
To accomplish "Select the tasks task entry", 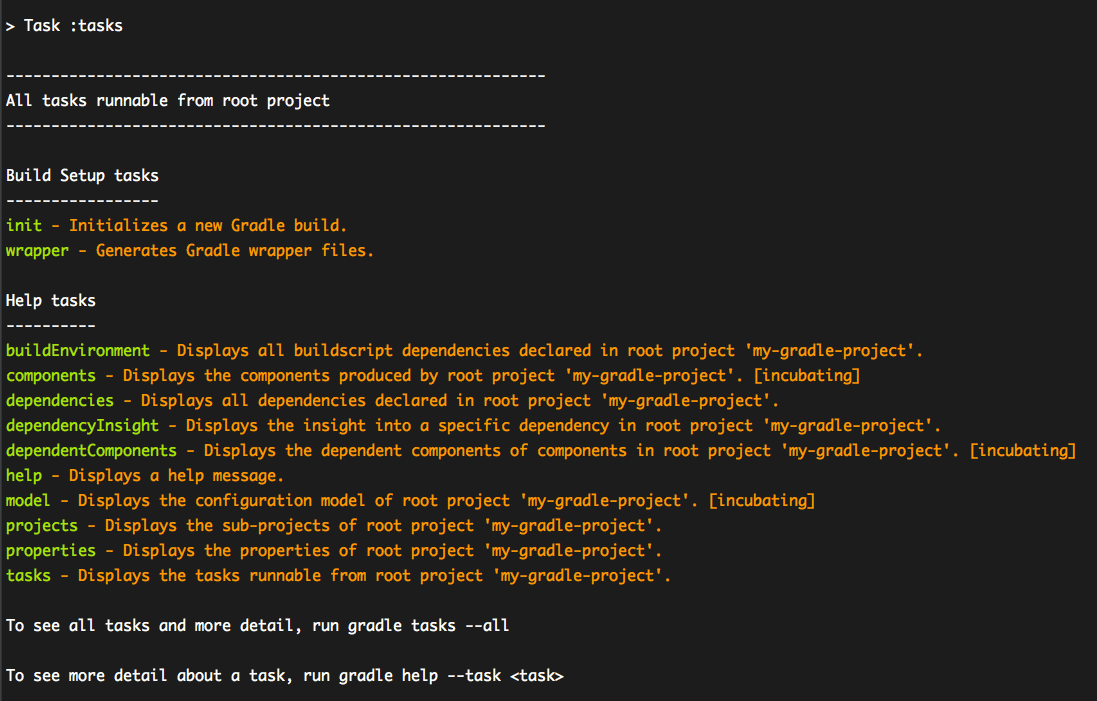I will click(26, 575).
